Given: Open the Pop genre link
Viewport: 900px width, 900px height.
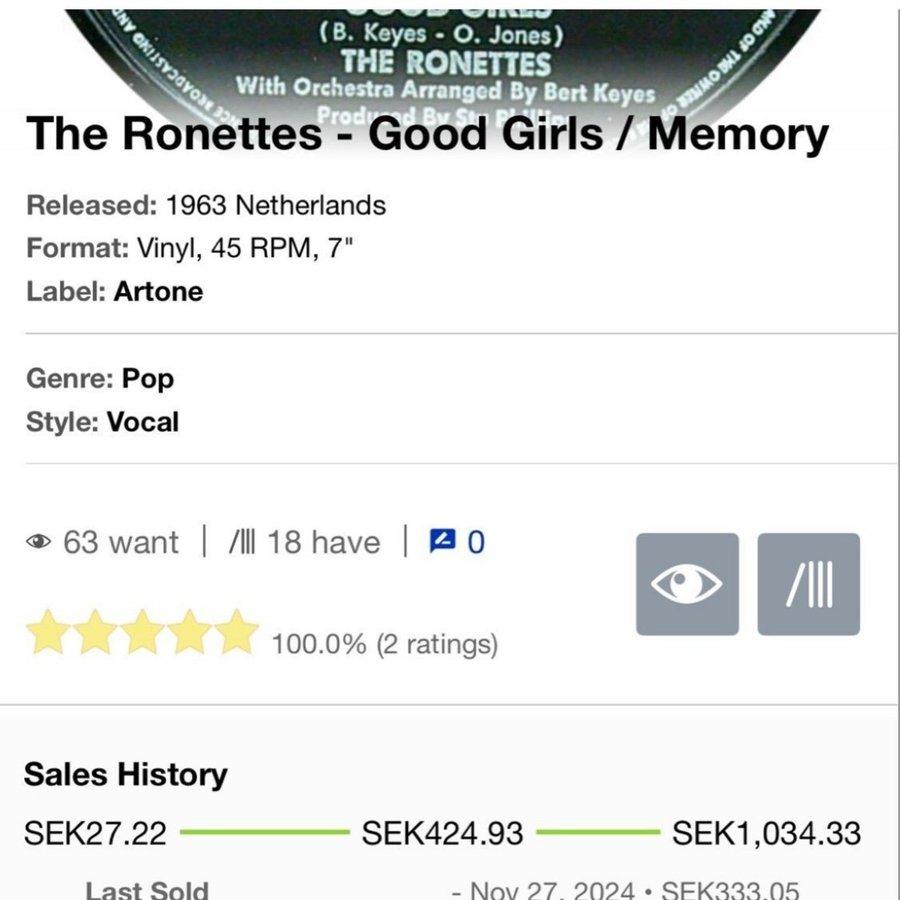Looking at the screenshot, I should coord(148,378).
